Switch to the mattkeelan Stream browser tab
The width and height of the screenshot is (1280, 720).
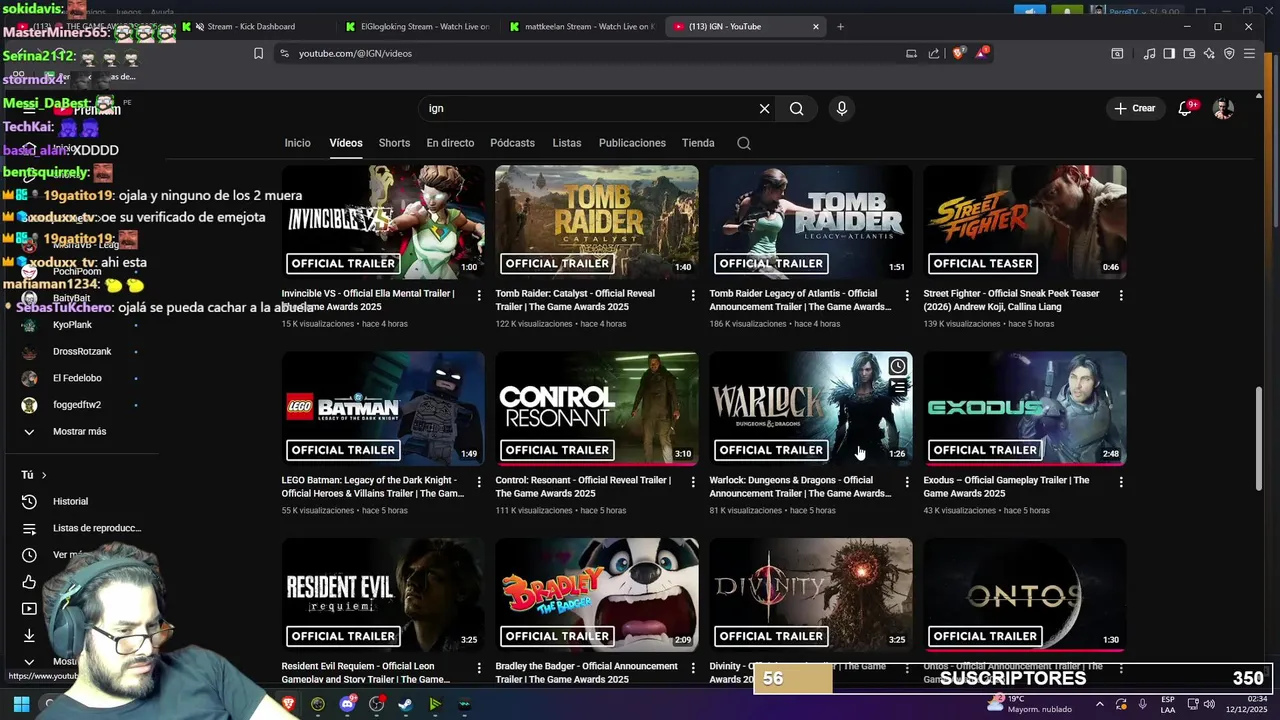[x=580, y=26]
